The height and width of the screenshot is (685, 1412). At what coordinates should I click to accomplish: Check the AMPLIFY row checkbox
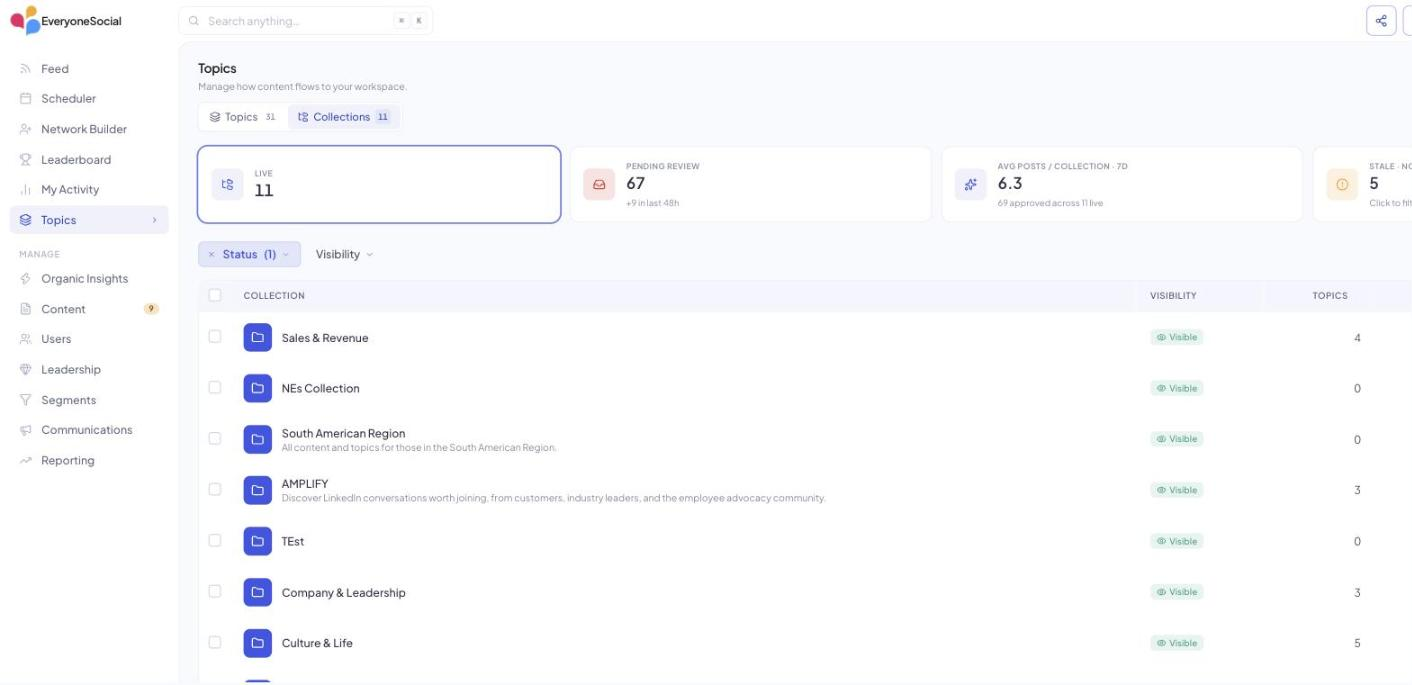click(215, 489)
